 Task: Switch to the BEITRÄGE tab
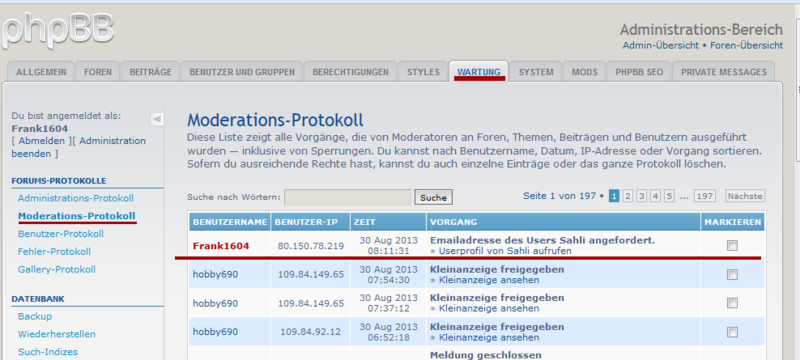(x=151, y=72)
